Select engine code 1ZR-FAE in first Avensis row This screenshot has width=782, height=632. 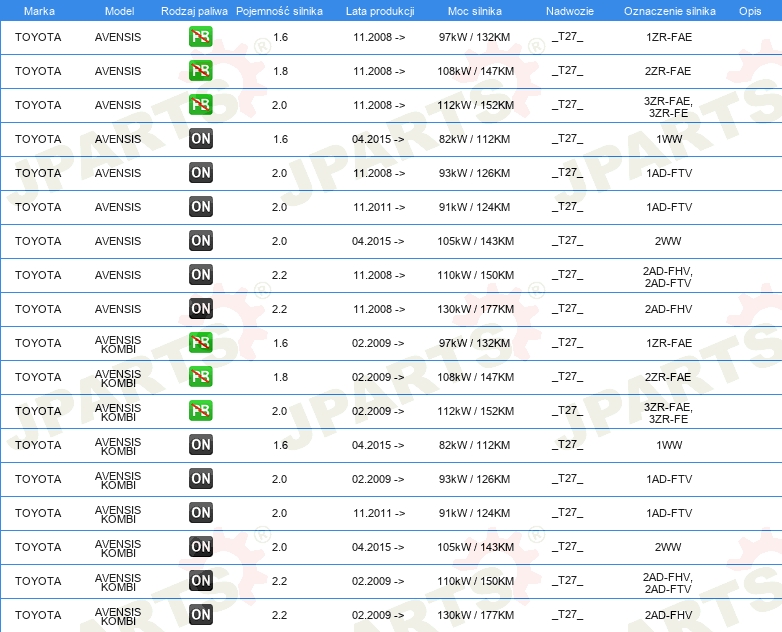coord(669,37)
